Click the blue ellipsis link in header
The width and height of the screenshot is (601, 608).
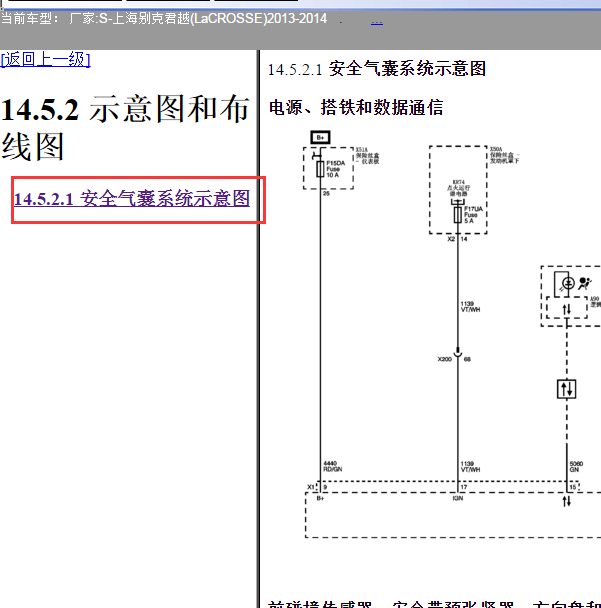pos(376,22)
